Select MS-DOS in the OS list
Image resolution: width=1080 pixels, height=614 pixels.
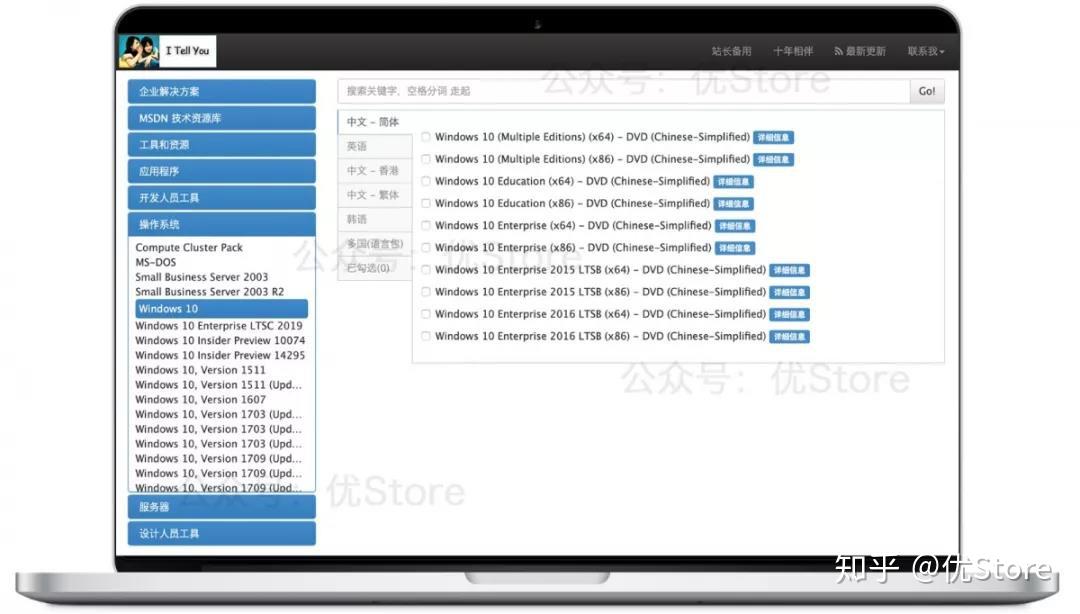click(x=156, y=263)
